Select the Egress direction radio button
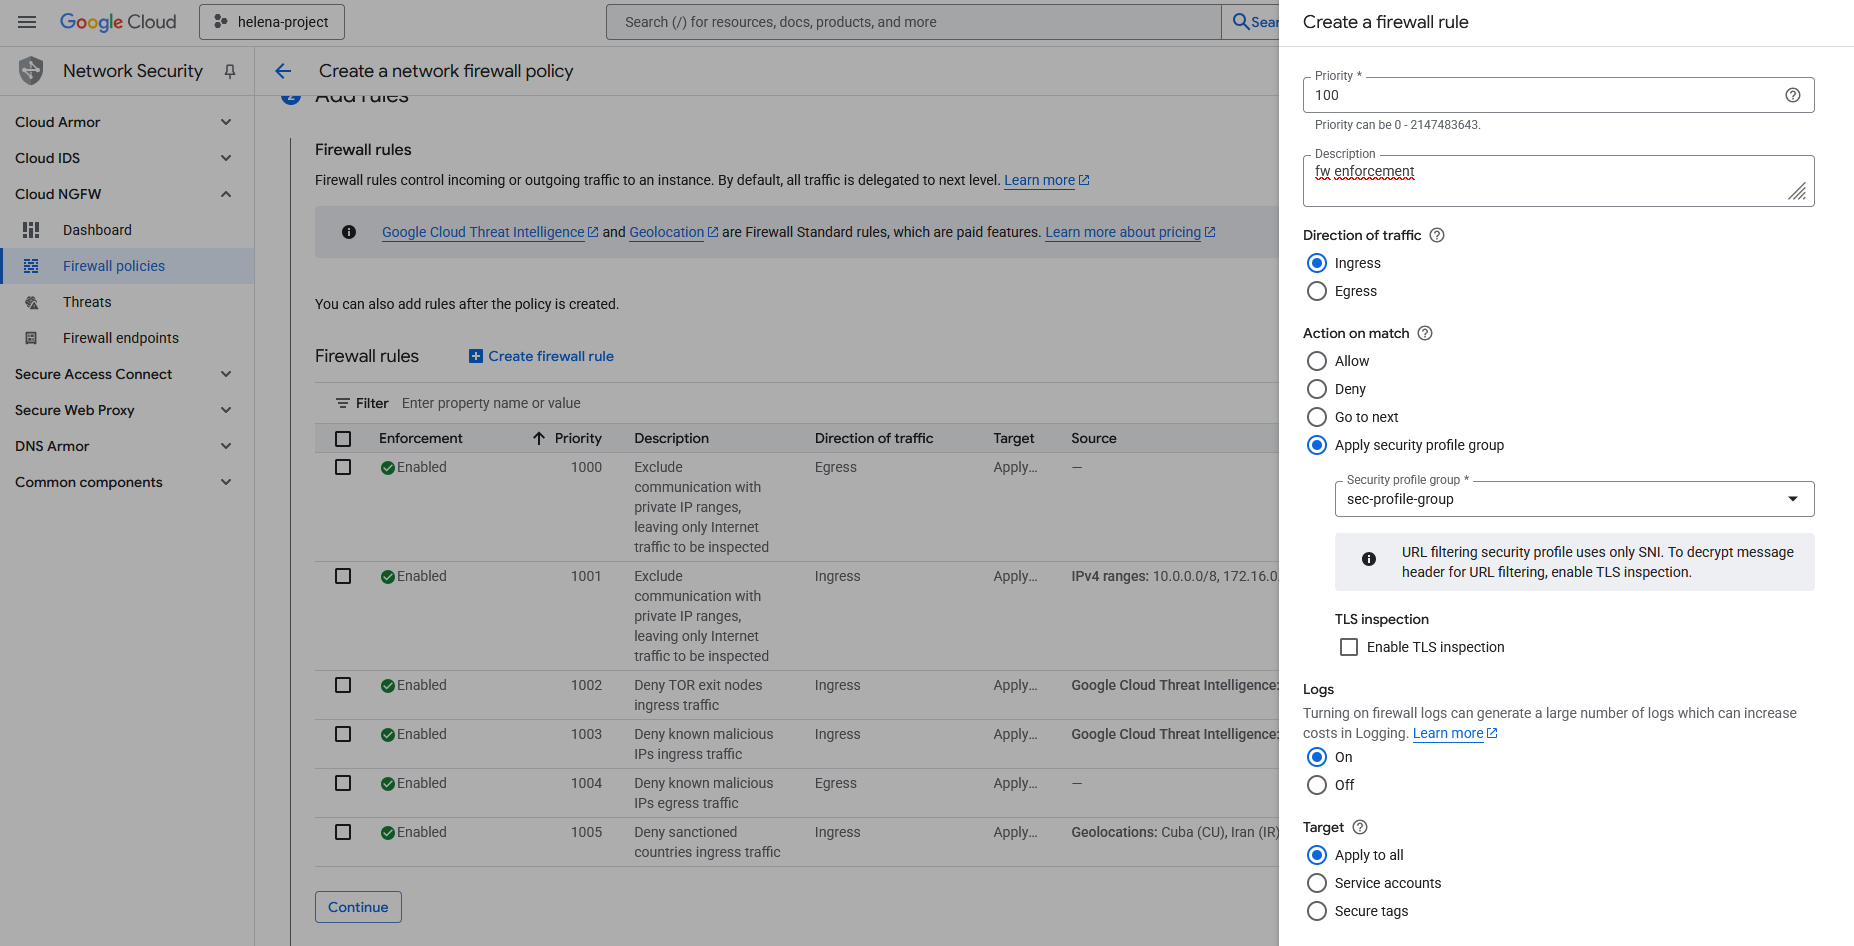The height and width of the screenshot is (946, 1854). click(1317, 291)
